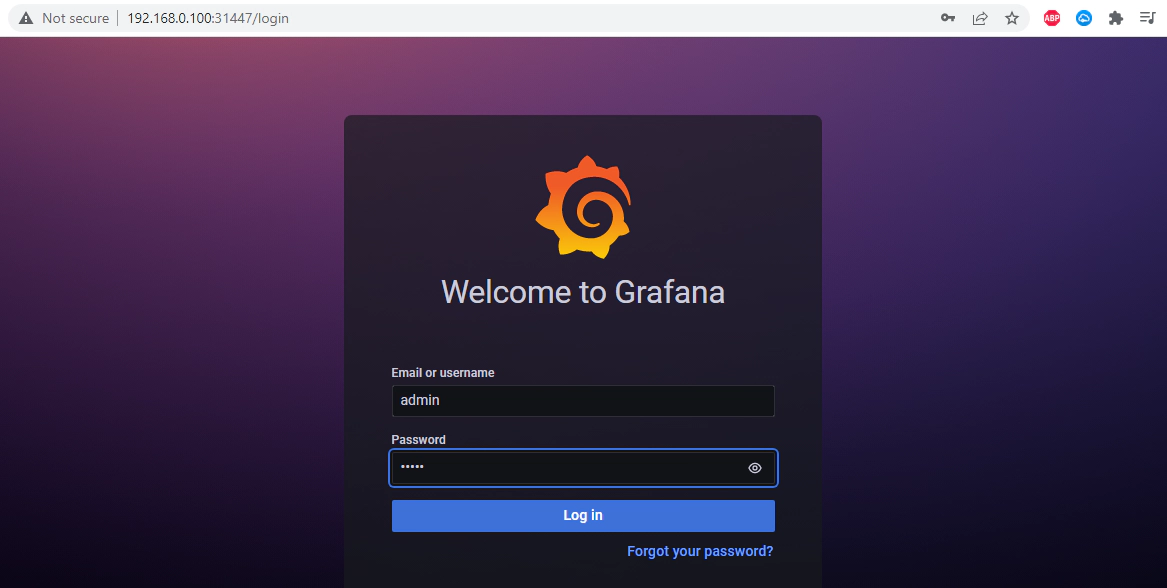This screenshot has width=1167, height=588.
Task: Open the media control playlist icon
Action: point(1147,19)
